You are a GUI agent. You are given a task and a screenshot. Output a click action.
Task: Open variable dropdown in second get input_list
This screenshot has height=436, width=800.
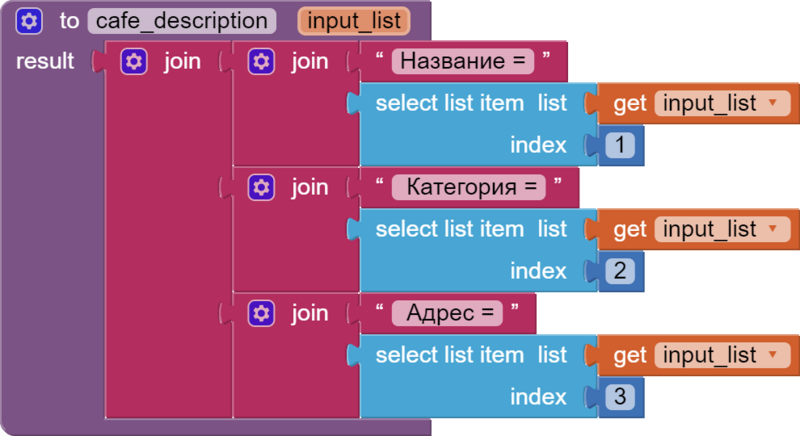pyautogui.click(x=771, y=230)
